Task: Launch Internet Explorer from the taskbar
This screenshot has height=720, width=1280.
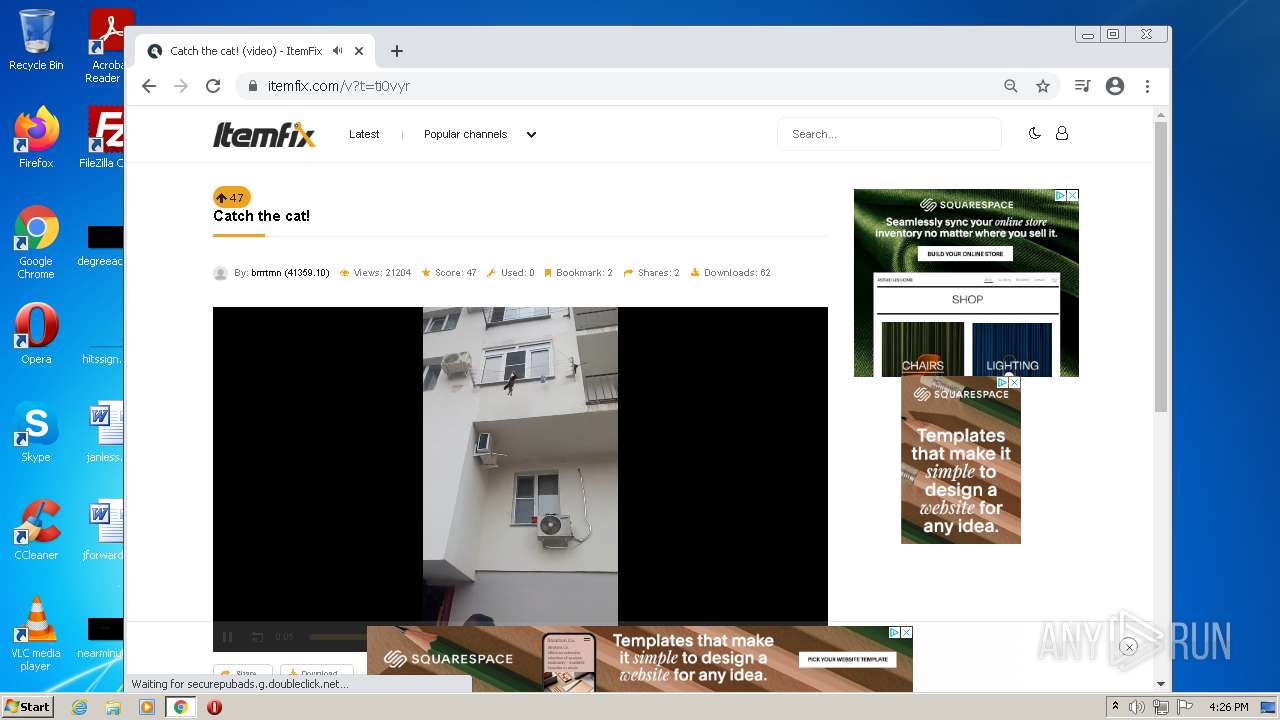Action: point(79,707)
